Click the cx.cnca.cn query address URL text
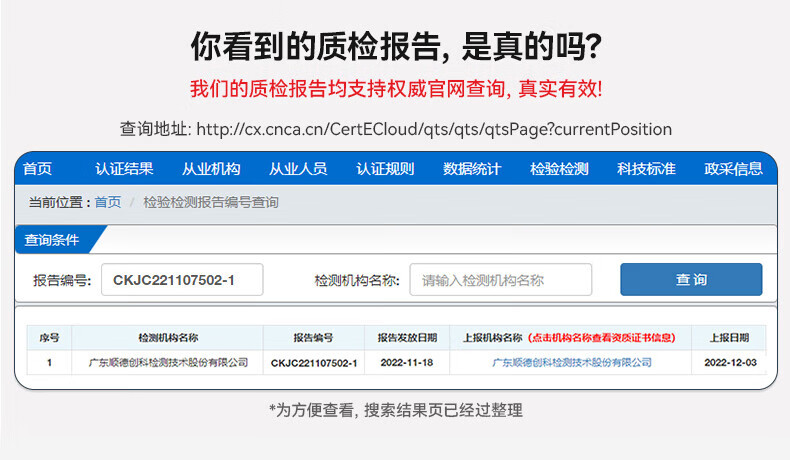This screenshot has width=790, height=460. (434, 129)
